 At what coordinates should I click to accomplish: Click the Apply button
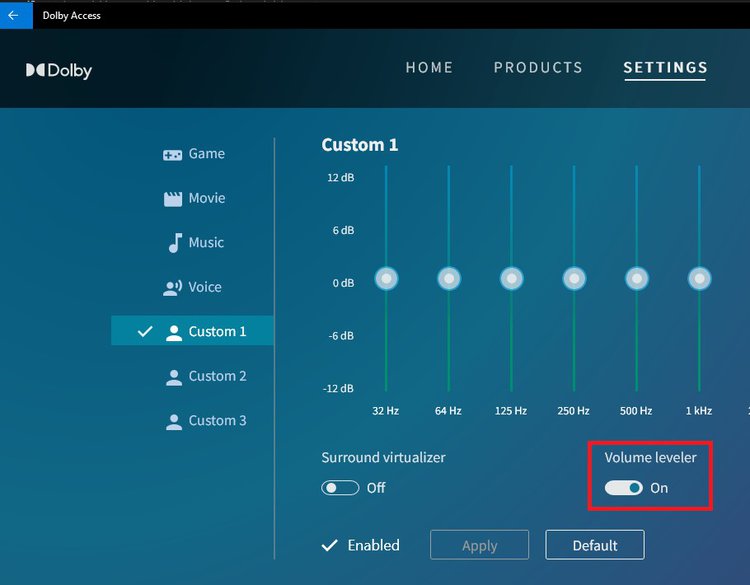pyautogui.click(x=479, y=545)
